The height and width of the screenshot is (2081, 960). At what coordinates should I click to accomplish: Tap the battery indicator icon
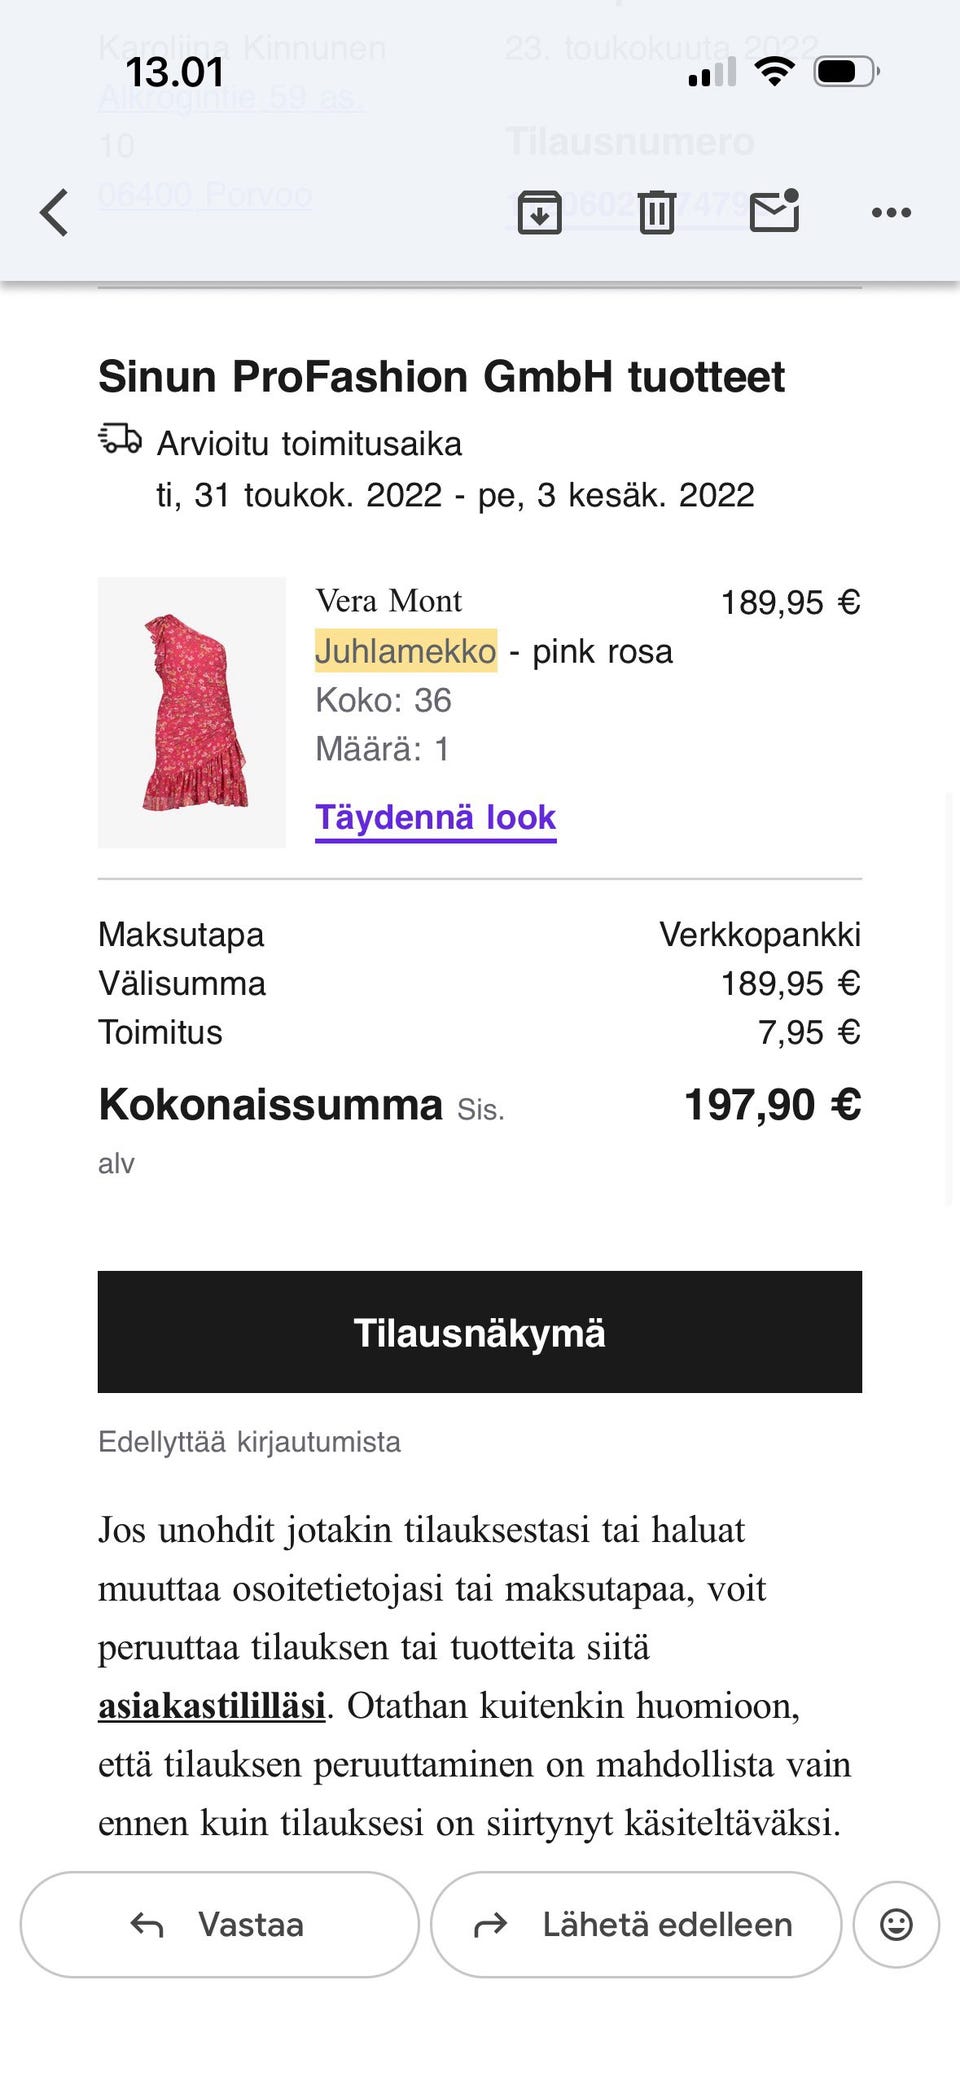click(x=846, y=72)
